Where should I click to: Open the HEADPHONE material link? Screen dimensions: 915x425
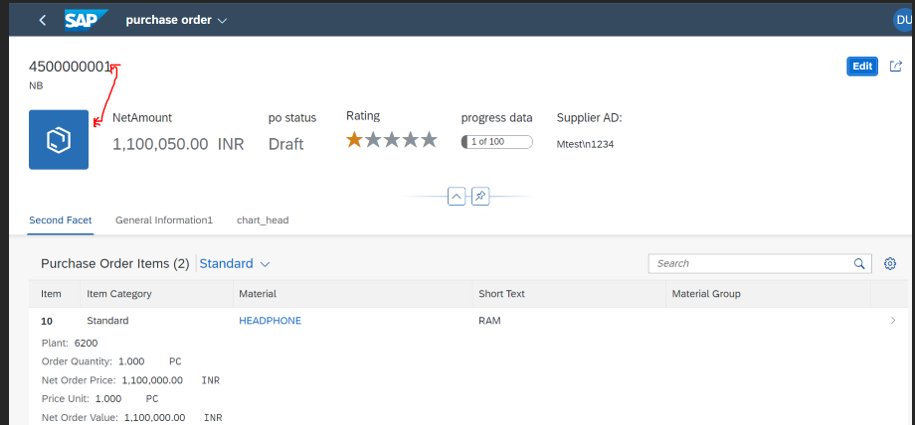(x=270, y=321)
